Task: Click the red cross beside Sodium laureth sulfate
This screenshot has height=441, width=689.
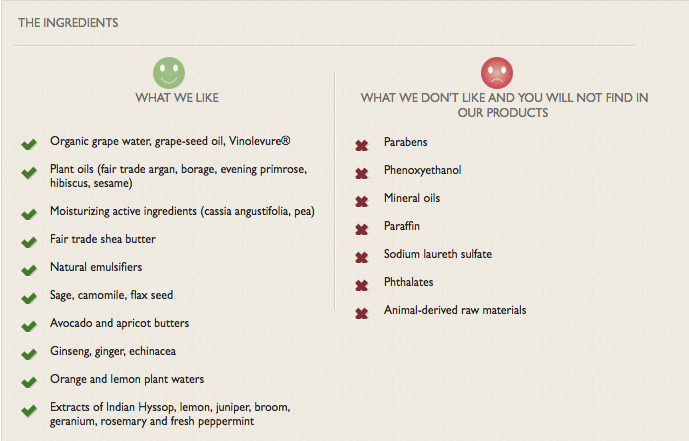Action: (x=362, y=257)
